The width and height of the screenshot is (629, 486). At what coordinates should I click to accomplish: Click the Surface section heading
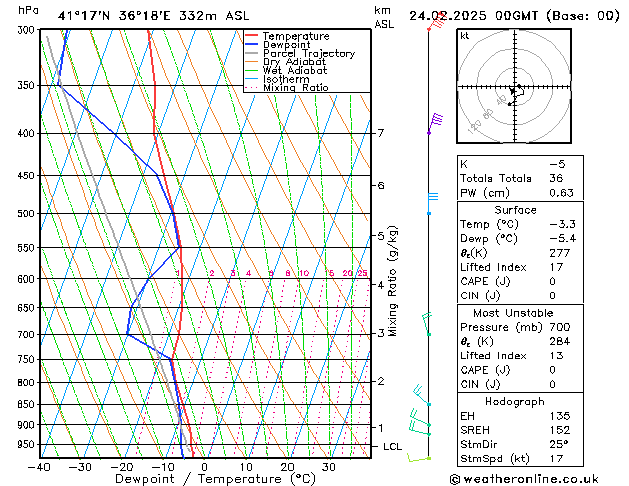pos(515,210)
